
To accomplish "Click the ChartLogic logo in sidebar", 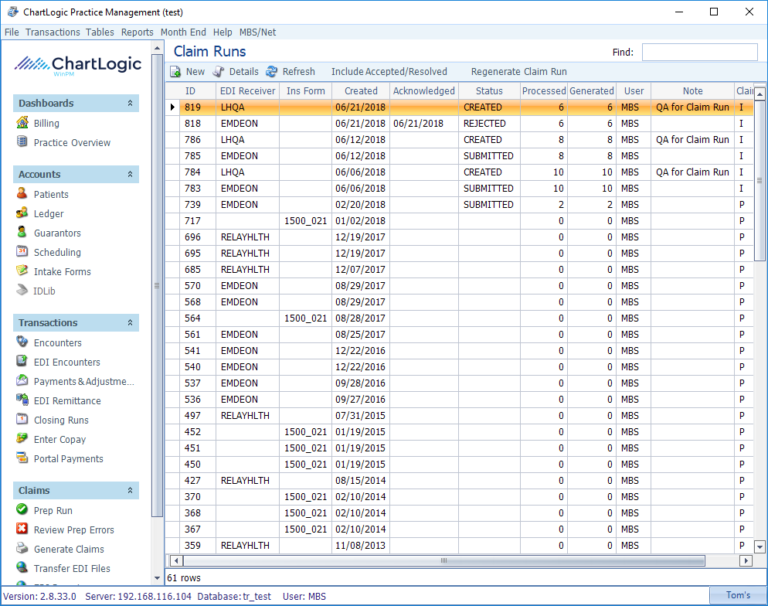I will click(x=78, y=65).
